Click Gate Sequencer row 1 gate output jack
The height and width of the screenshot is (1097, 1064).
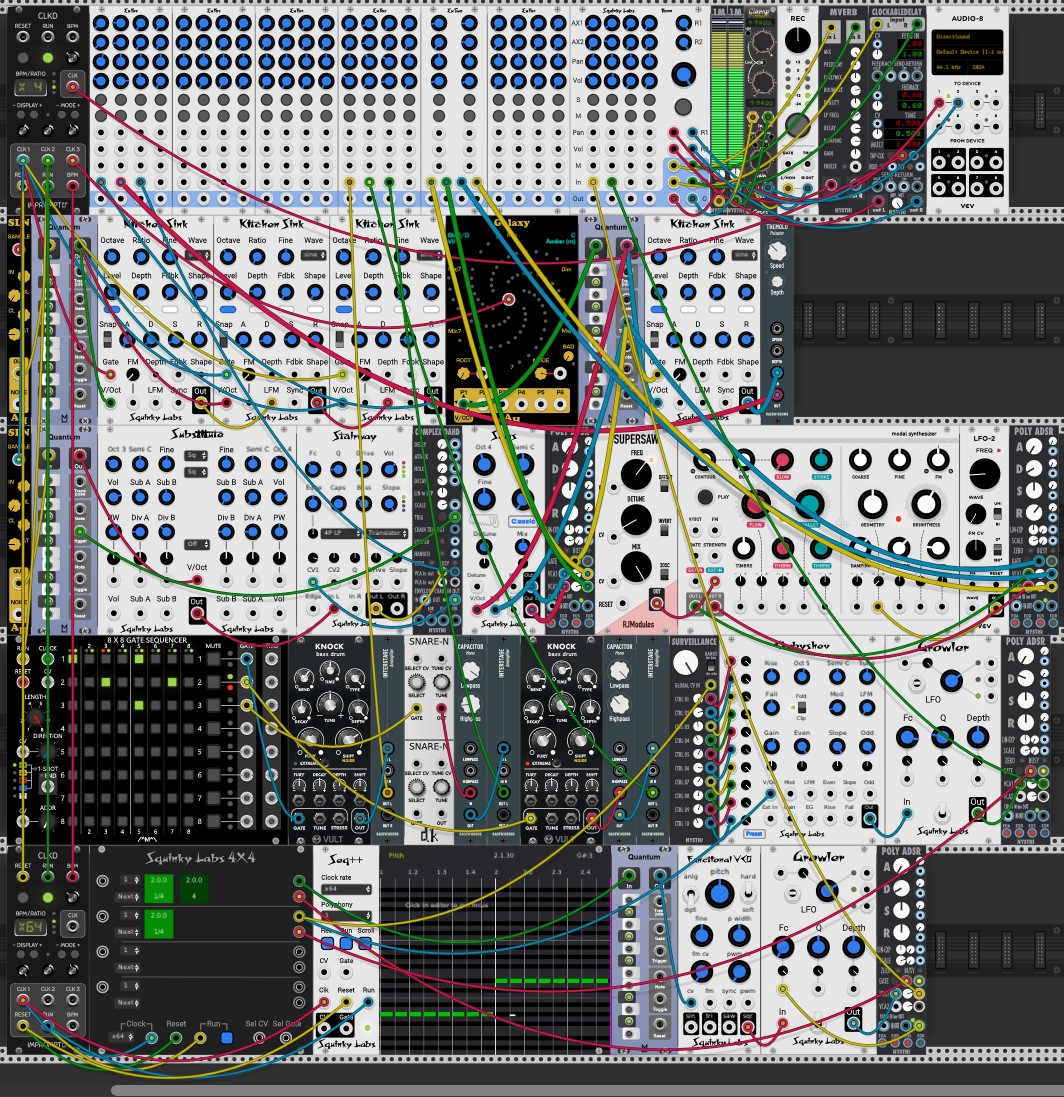247,658
